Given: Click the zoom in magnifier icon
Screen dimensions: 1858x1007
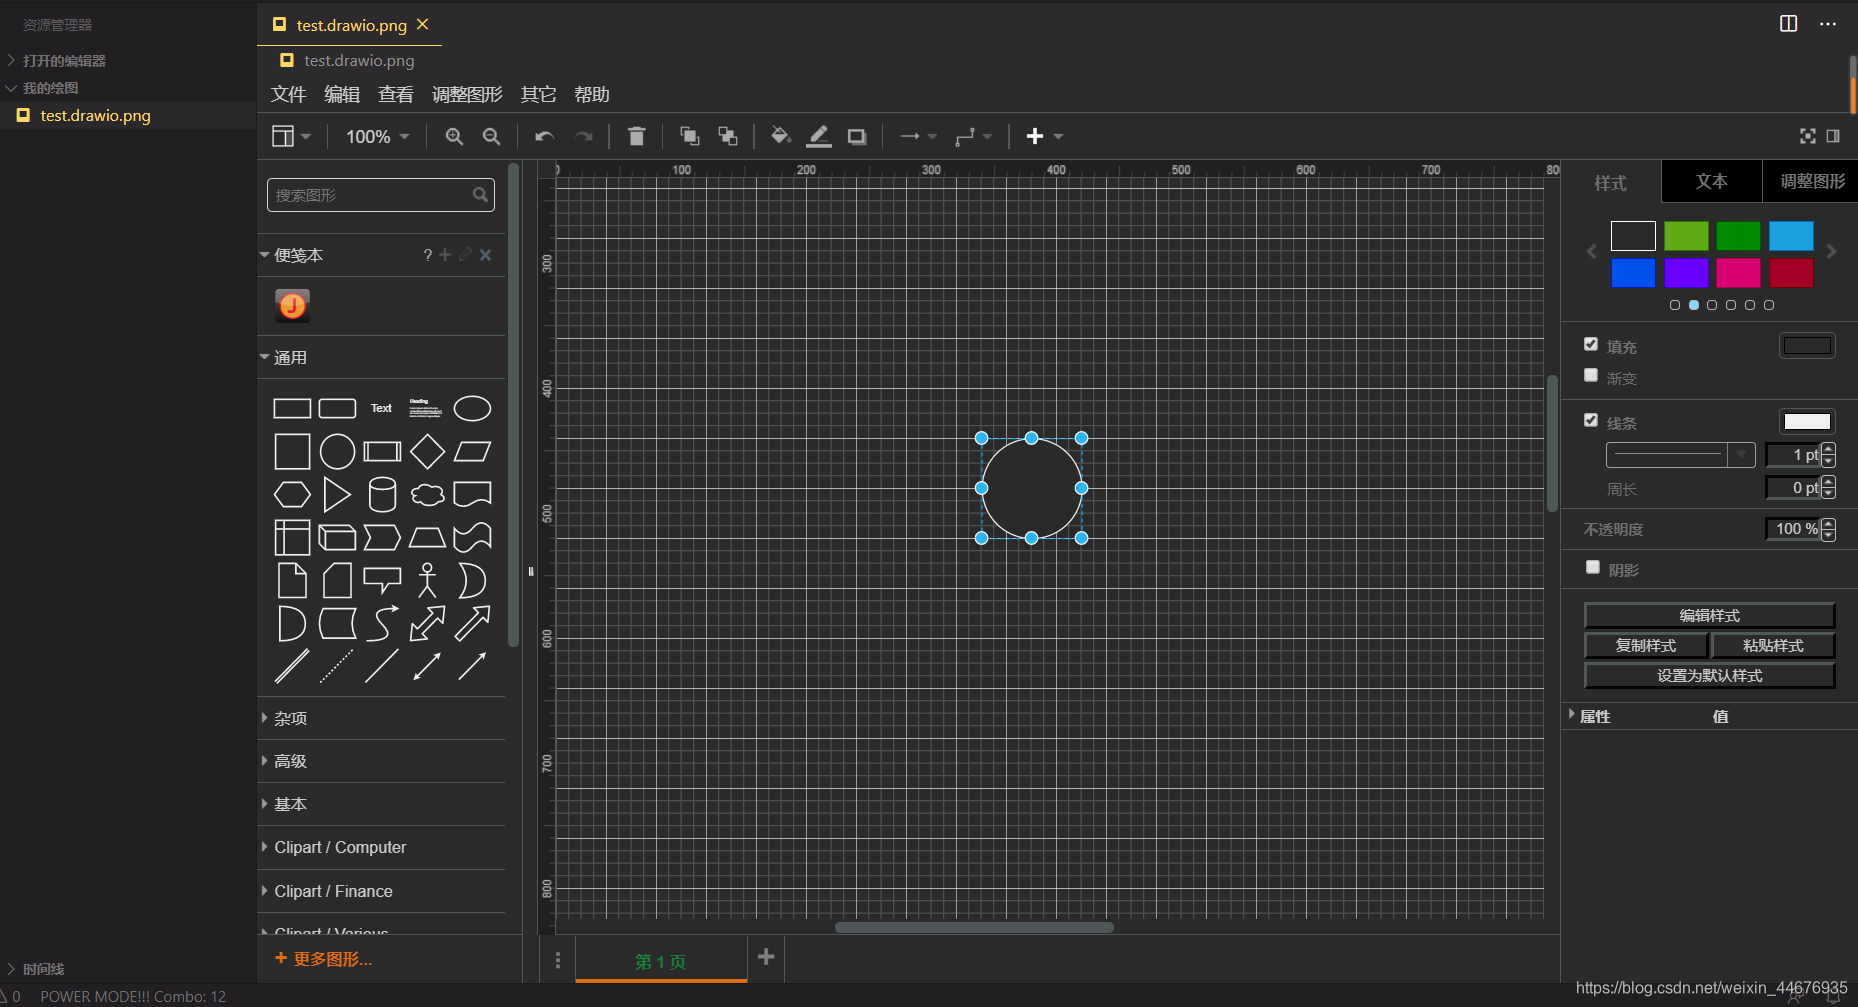Looking at the screenshot, I should 454,137.
